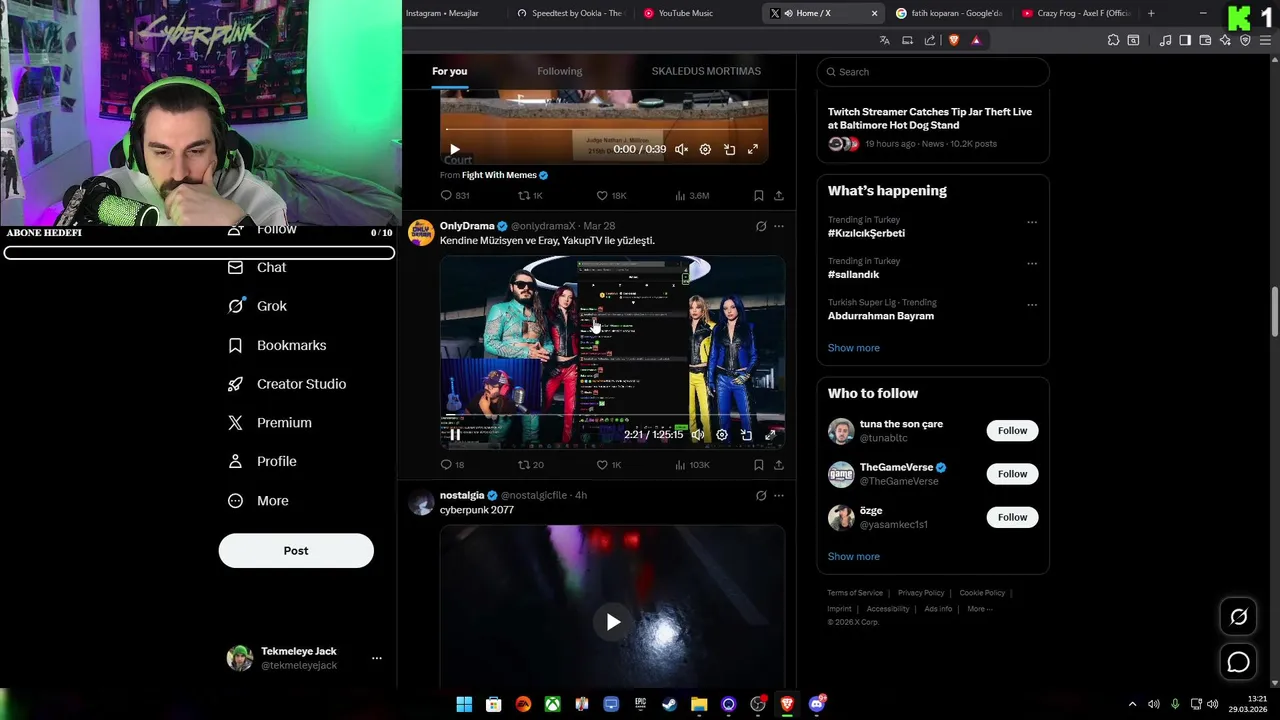Image resolution: width=1280 pixels, height=720 pixels.
Task: Show more in Who to follow
Action: [x=853, y=557]
